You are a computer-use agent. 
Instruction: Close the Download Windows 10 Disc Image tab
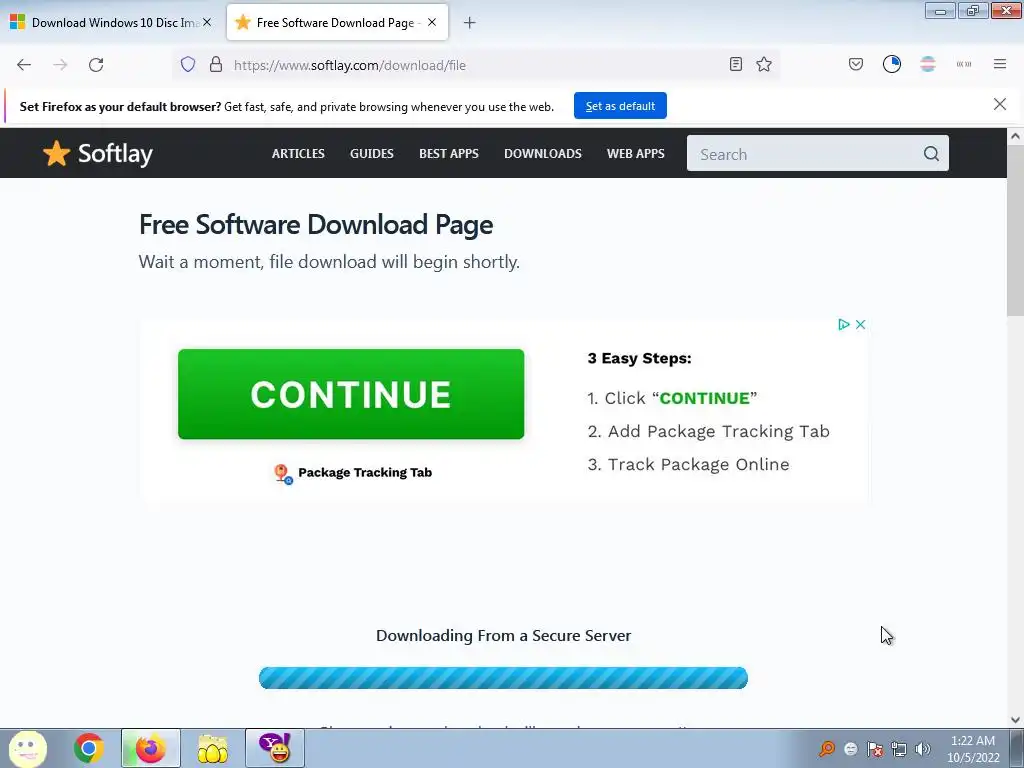coord(207,22)
